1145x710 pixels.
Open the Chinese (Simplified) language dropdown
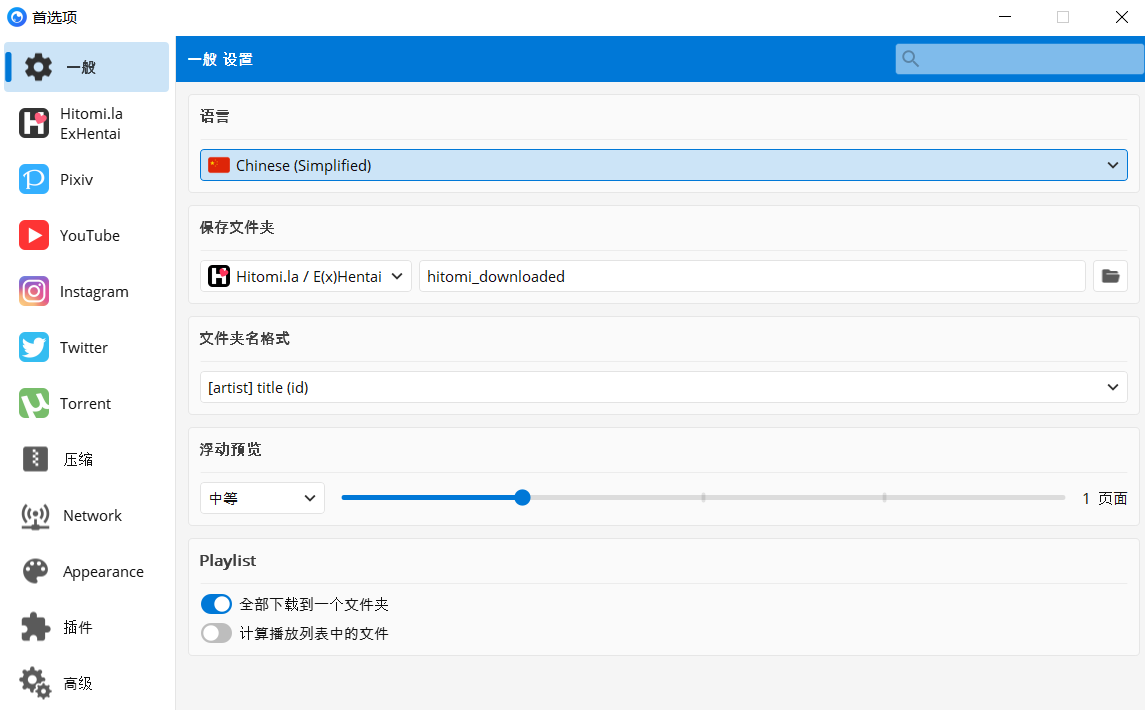coord(663,165)
